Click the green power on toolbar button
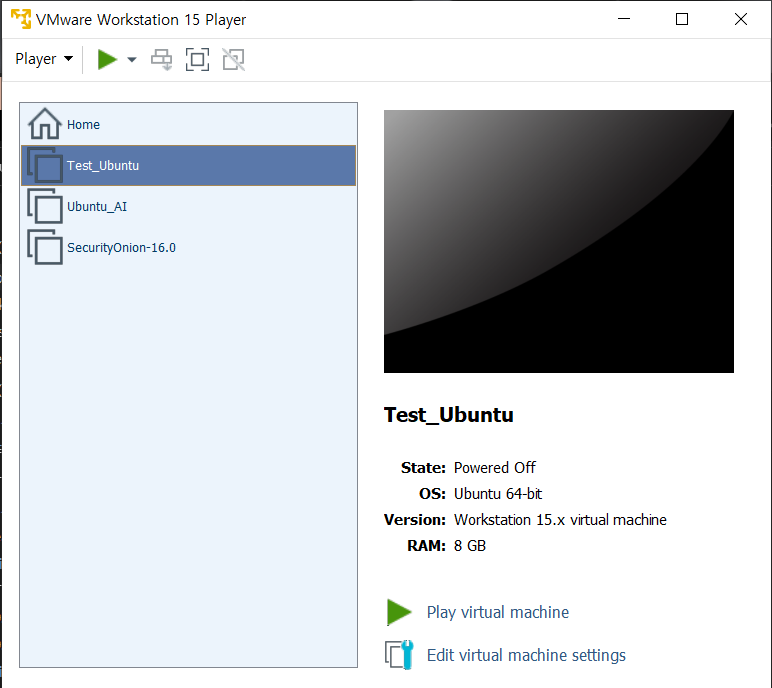This screenshot has width=772, height=688. click(107, 60)
